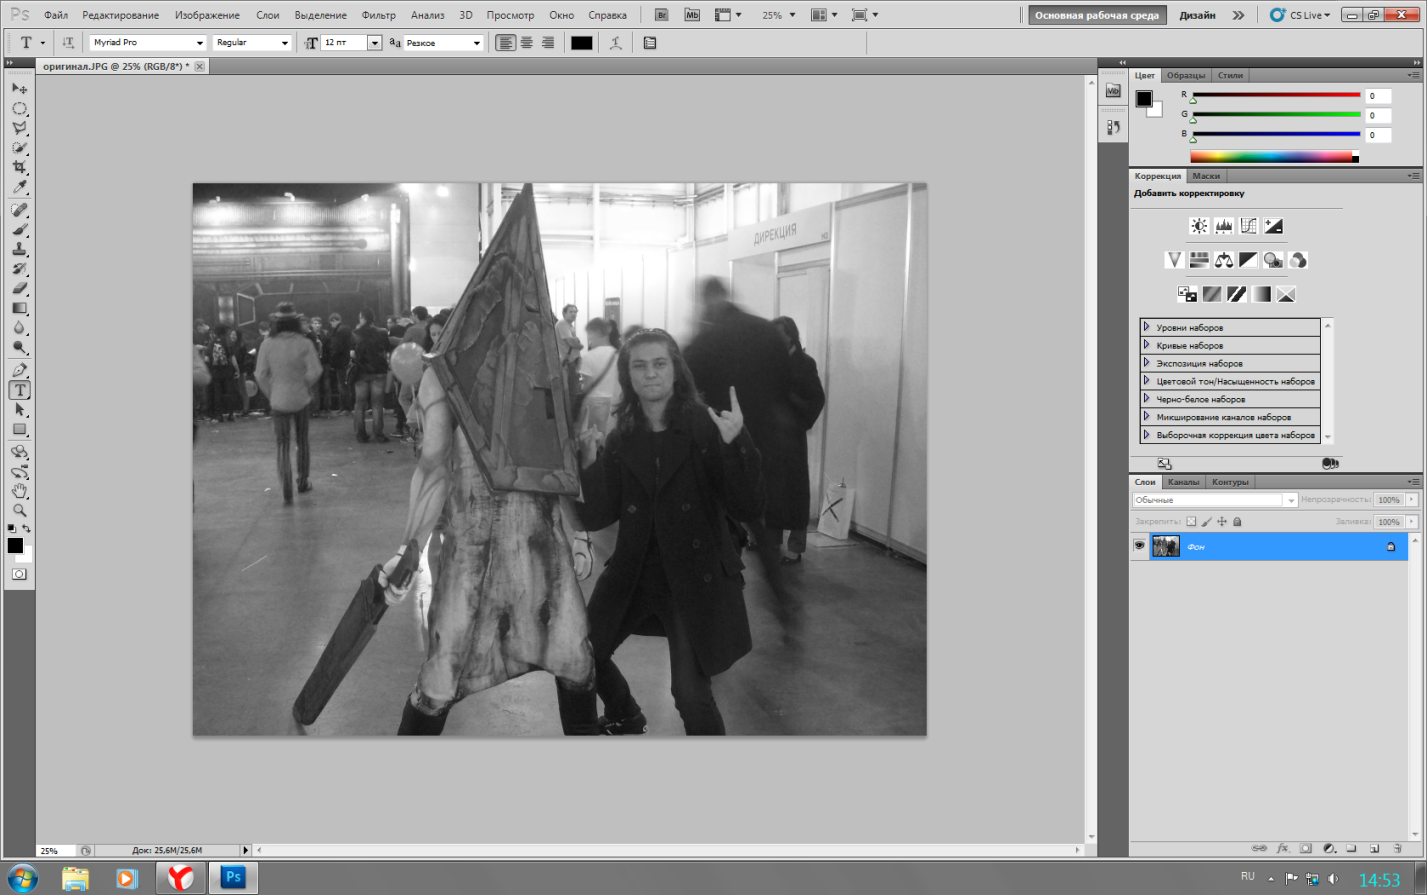
Task: Open Mini Bridge panel icon
Action: click(1113, 91)
